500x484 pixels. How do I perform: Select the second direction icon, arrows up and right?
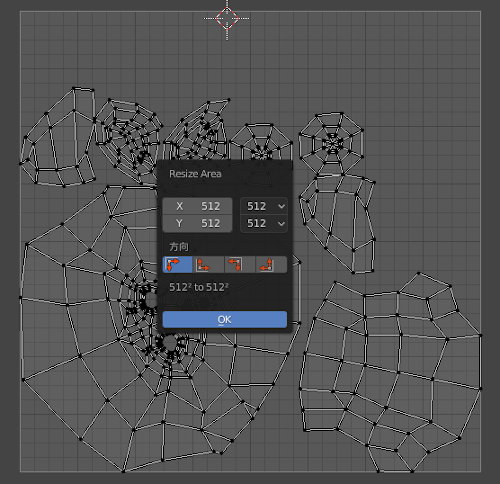tap(208, 265)
